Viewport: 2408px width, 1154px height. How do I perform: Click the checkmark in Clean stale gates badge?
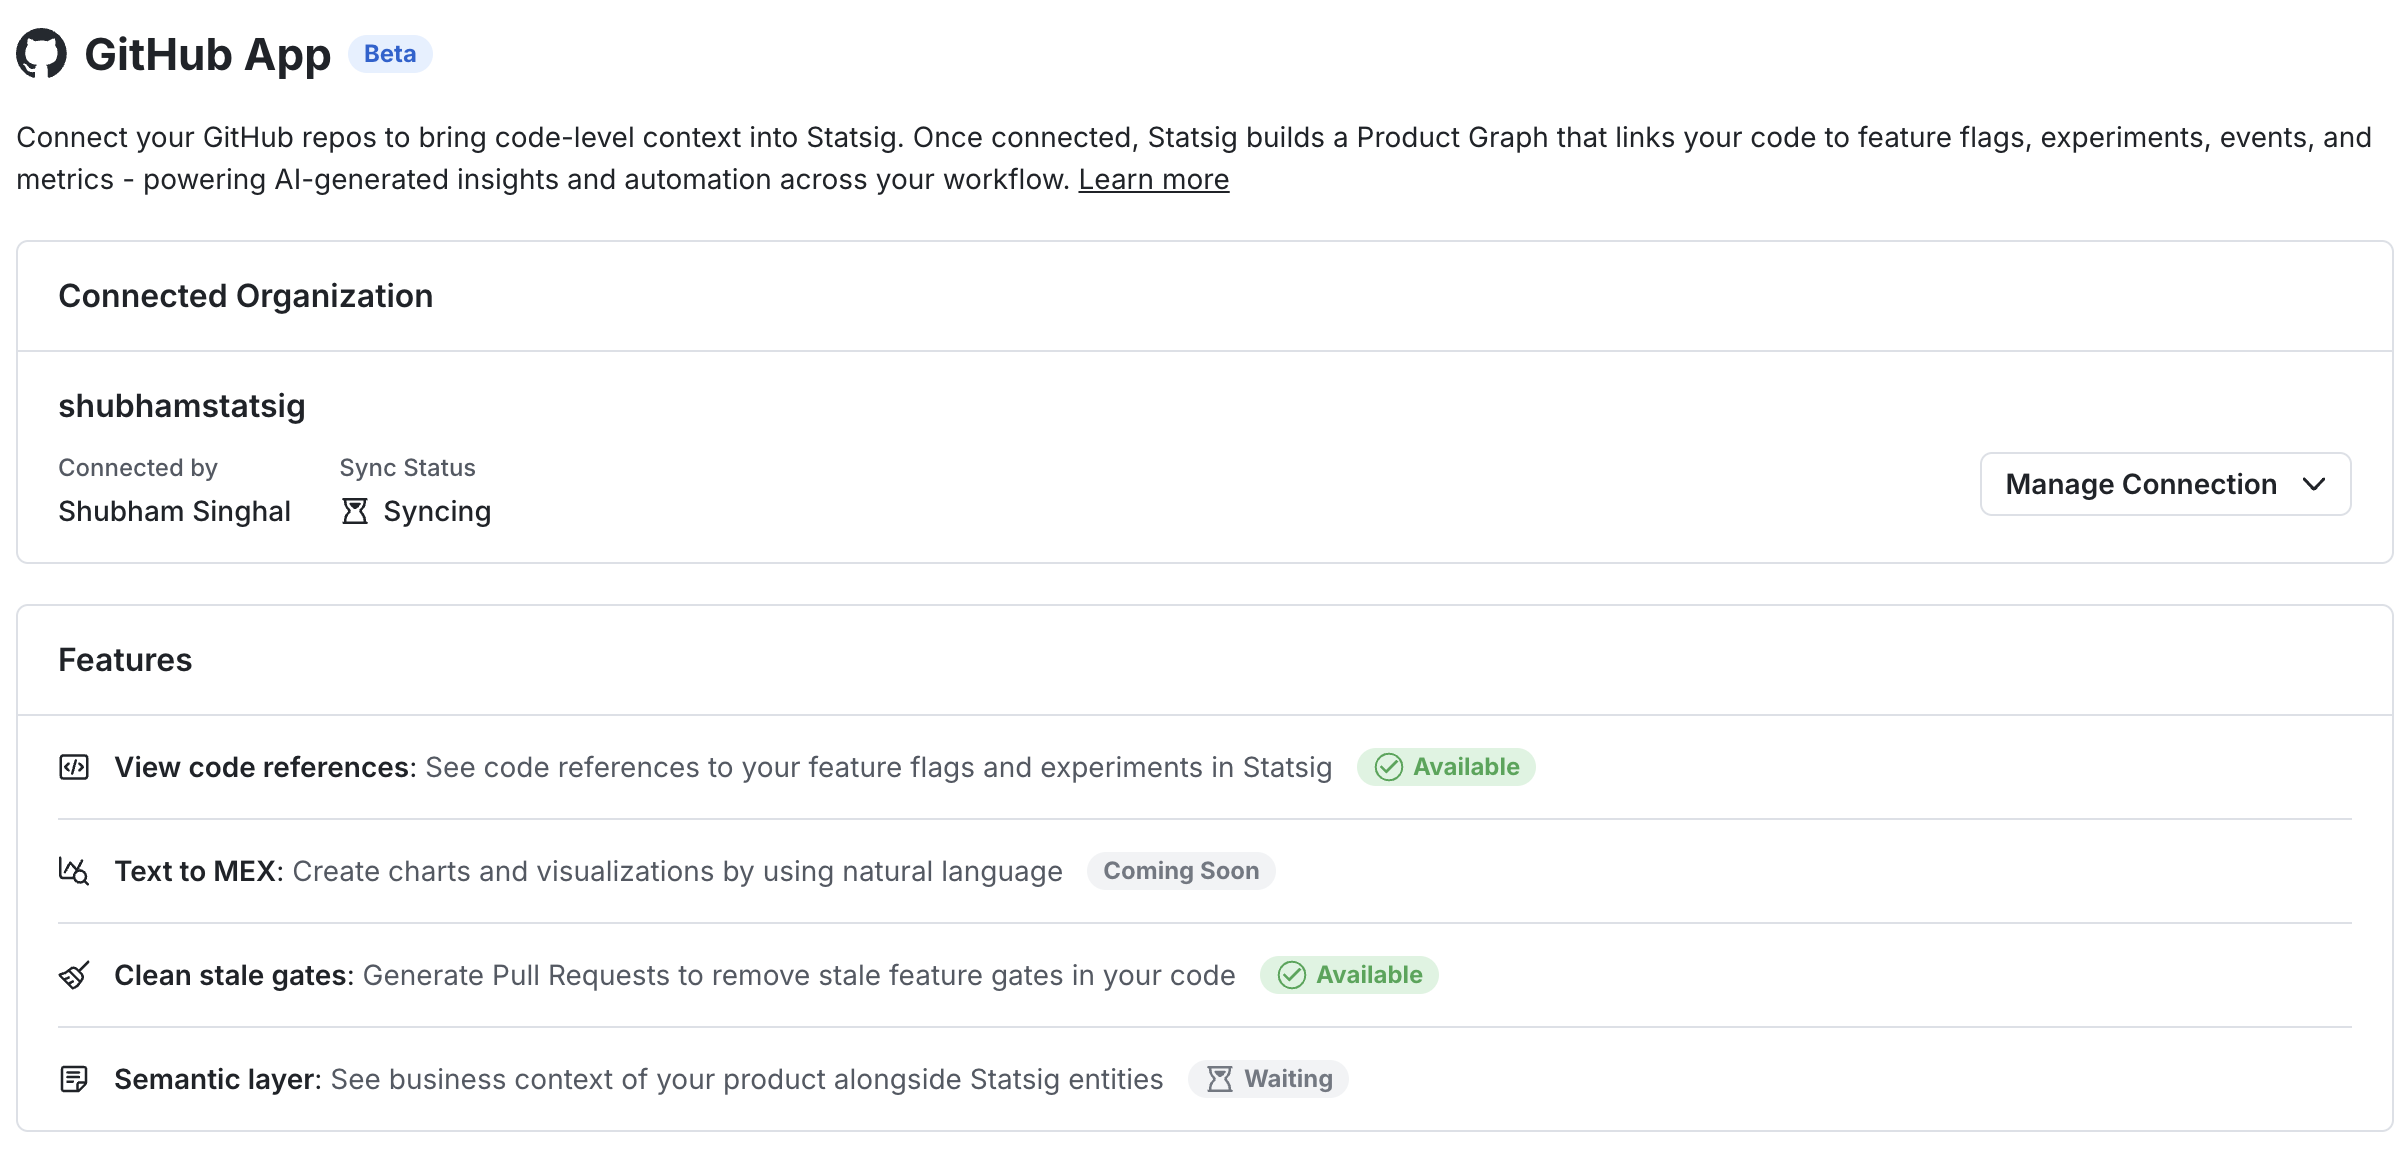(1292, 975)
